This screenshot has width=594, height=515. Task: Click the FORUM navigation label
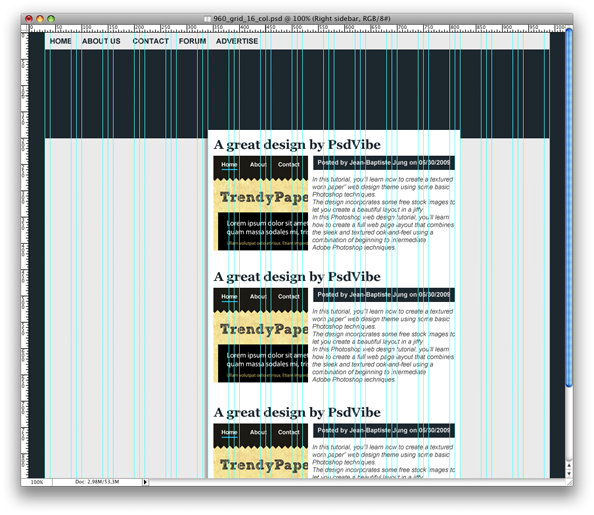click(x=192, y=41)
